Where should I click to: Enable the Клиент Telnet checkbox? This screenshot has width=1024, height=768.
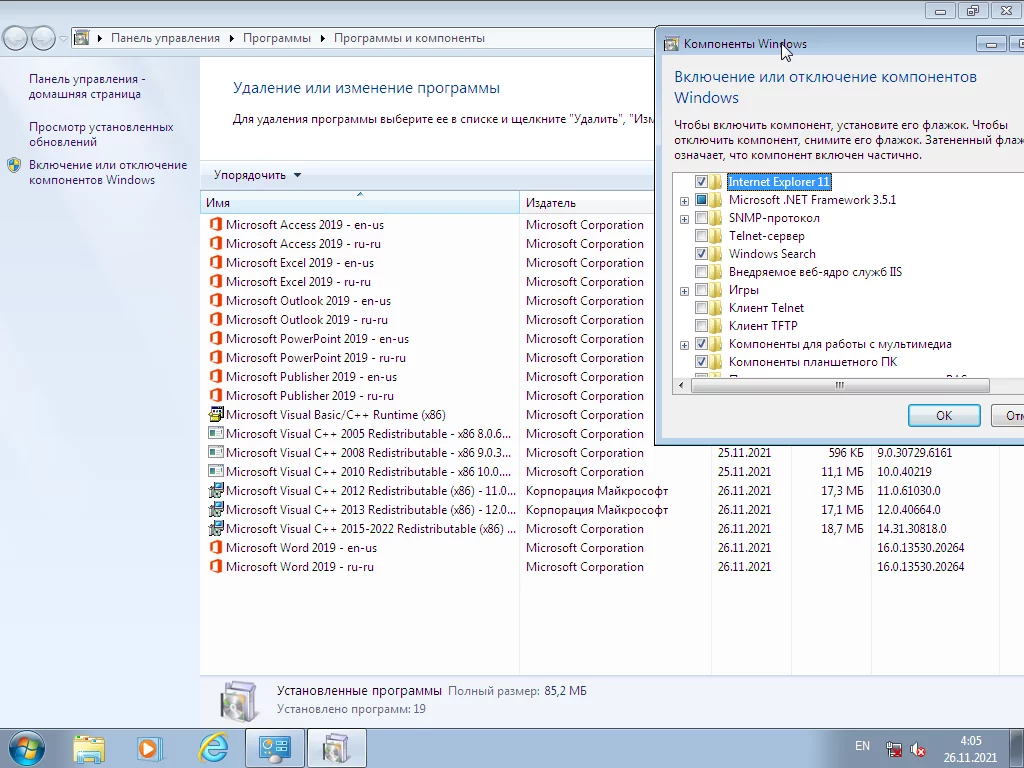click(x=701, y=308)
